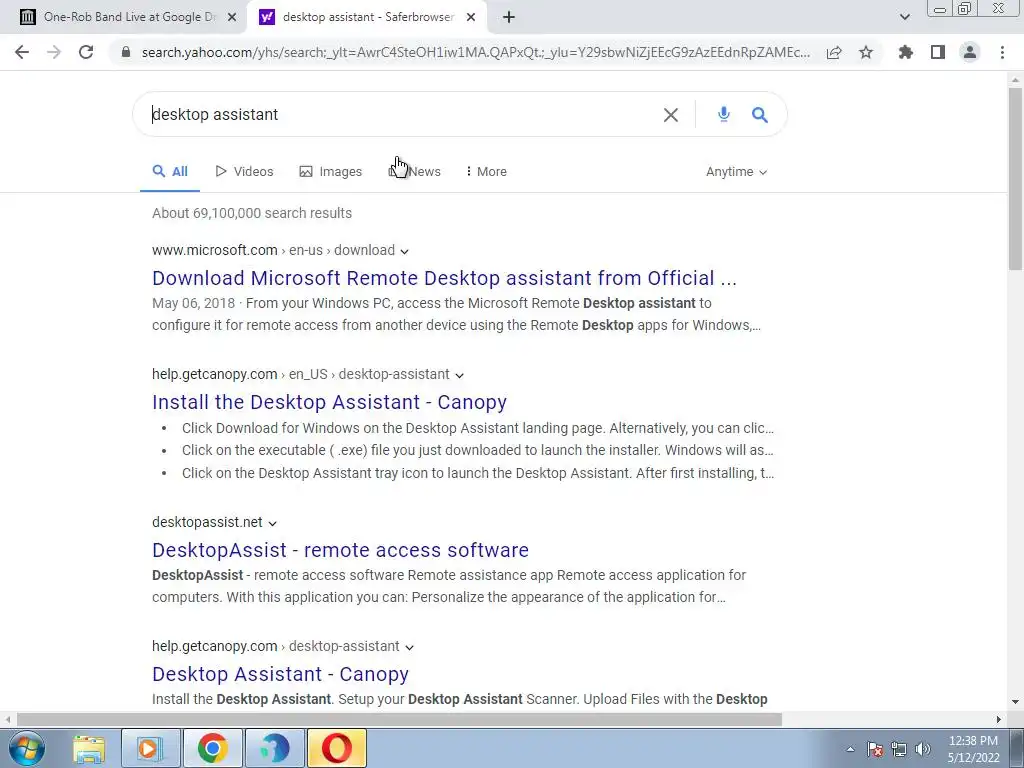Go back to the previous page

click(x=22, y=52)
